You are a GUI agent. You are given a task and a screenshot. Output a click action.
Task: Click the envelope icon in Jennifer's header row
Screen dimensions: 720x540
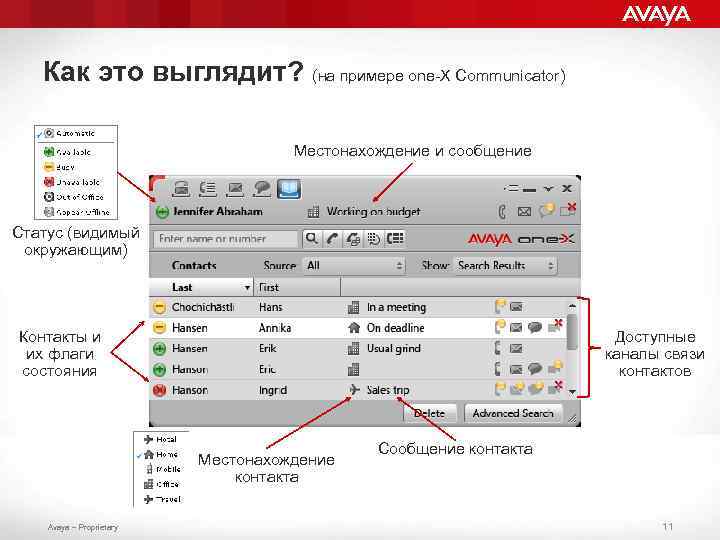tap(524, 212)
